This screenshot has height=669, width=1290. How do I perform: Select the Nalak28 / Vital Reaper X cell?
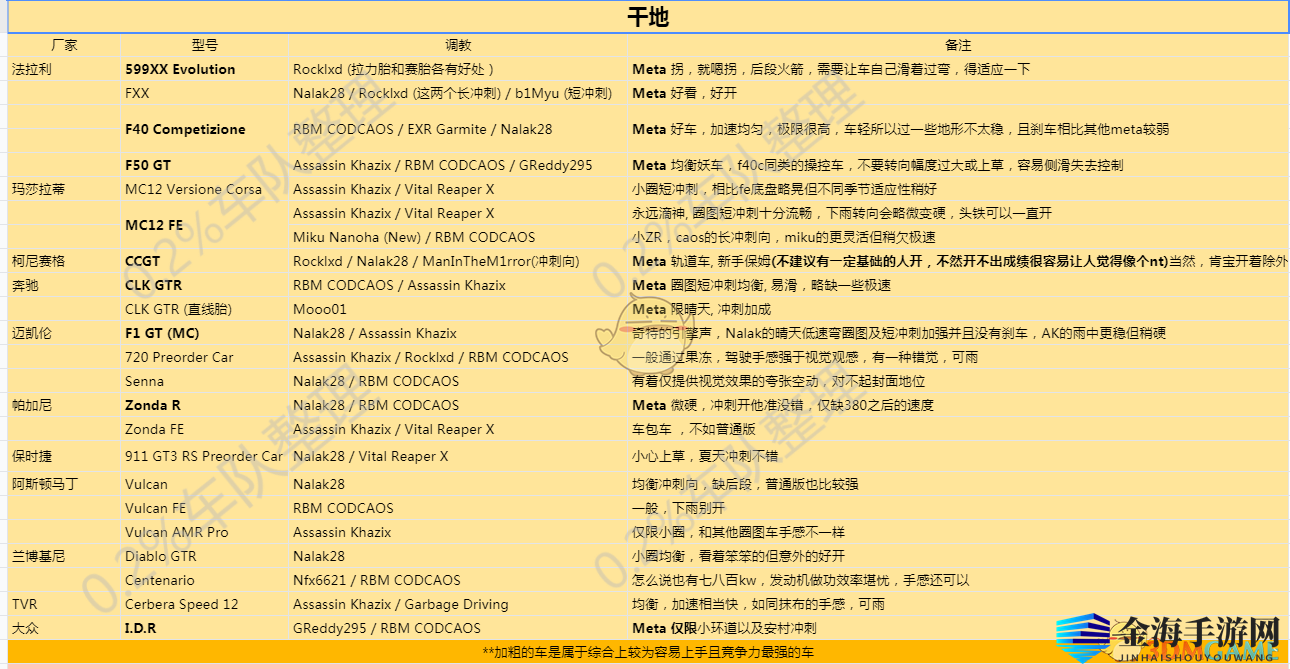[x=458, y=456]
